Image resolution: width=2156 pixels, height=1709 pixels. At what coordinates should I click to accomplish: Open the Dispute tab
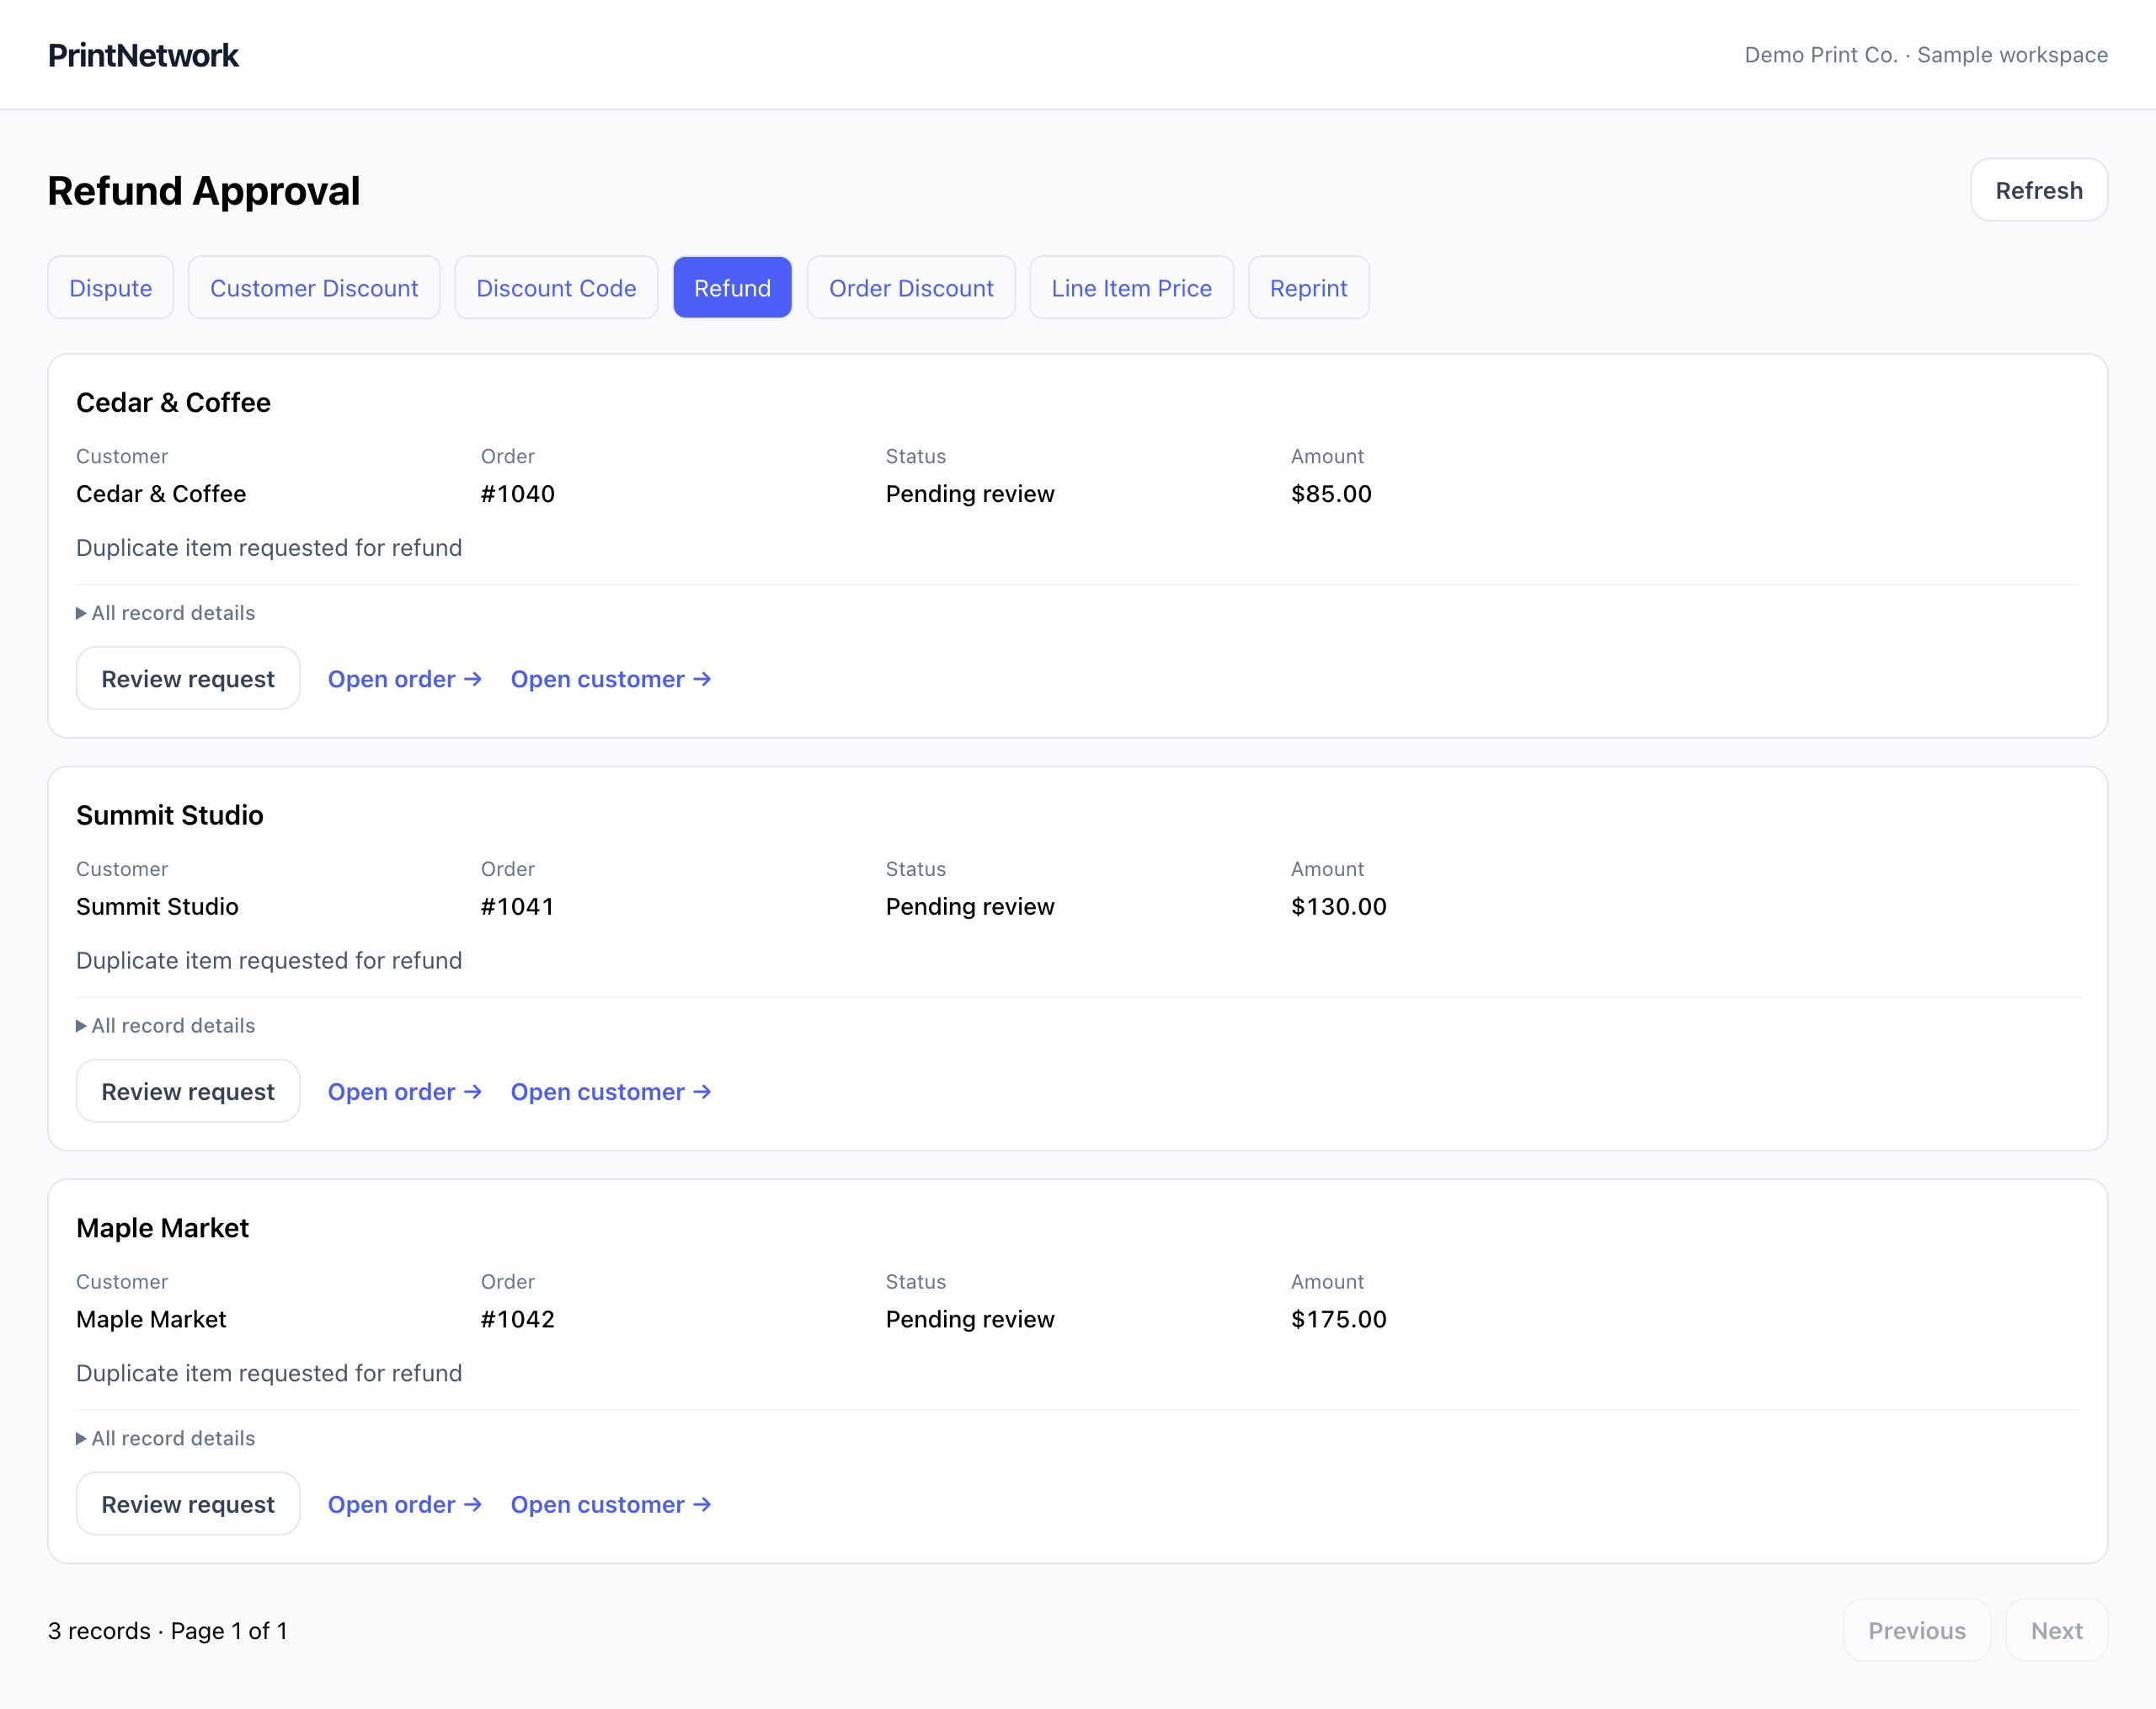pos(111,288)
